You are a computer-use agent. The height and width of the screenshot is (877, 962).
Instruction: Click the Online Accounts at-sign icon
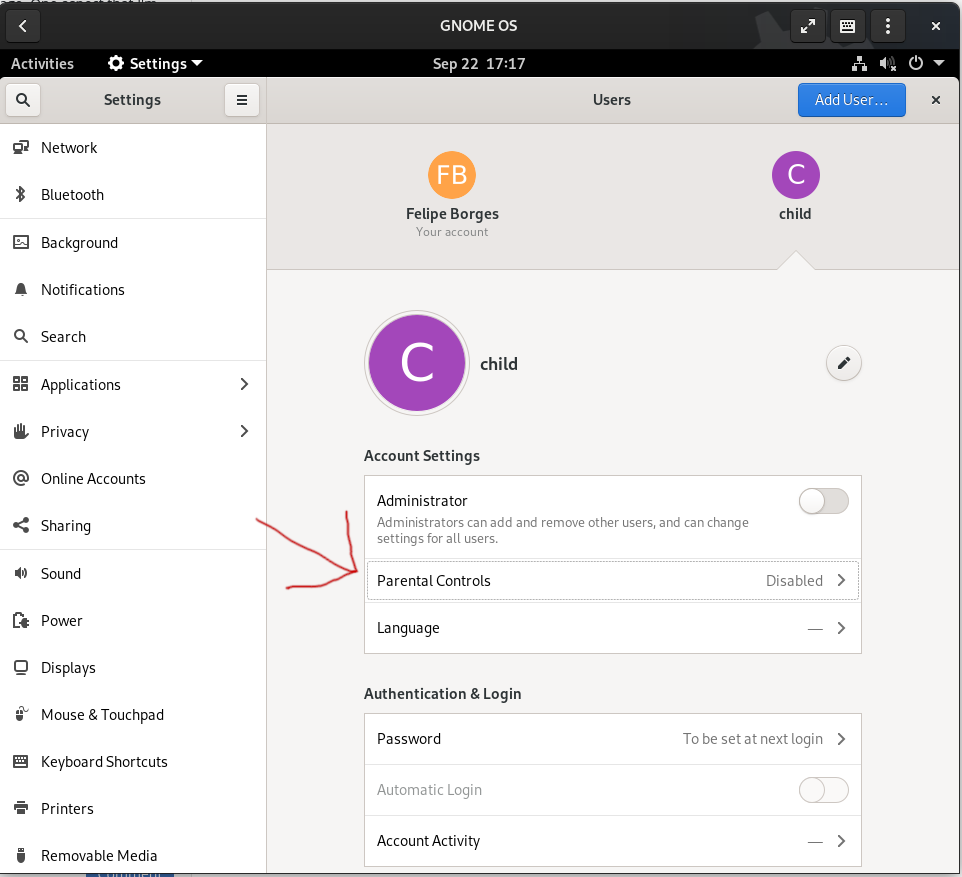[x=21, y=478]
